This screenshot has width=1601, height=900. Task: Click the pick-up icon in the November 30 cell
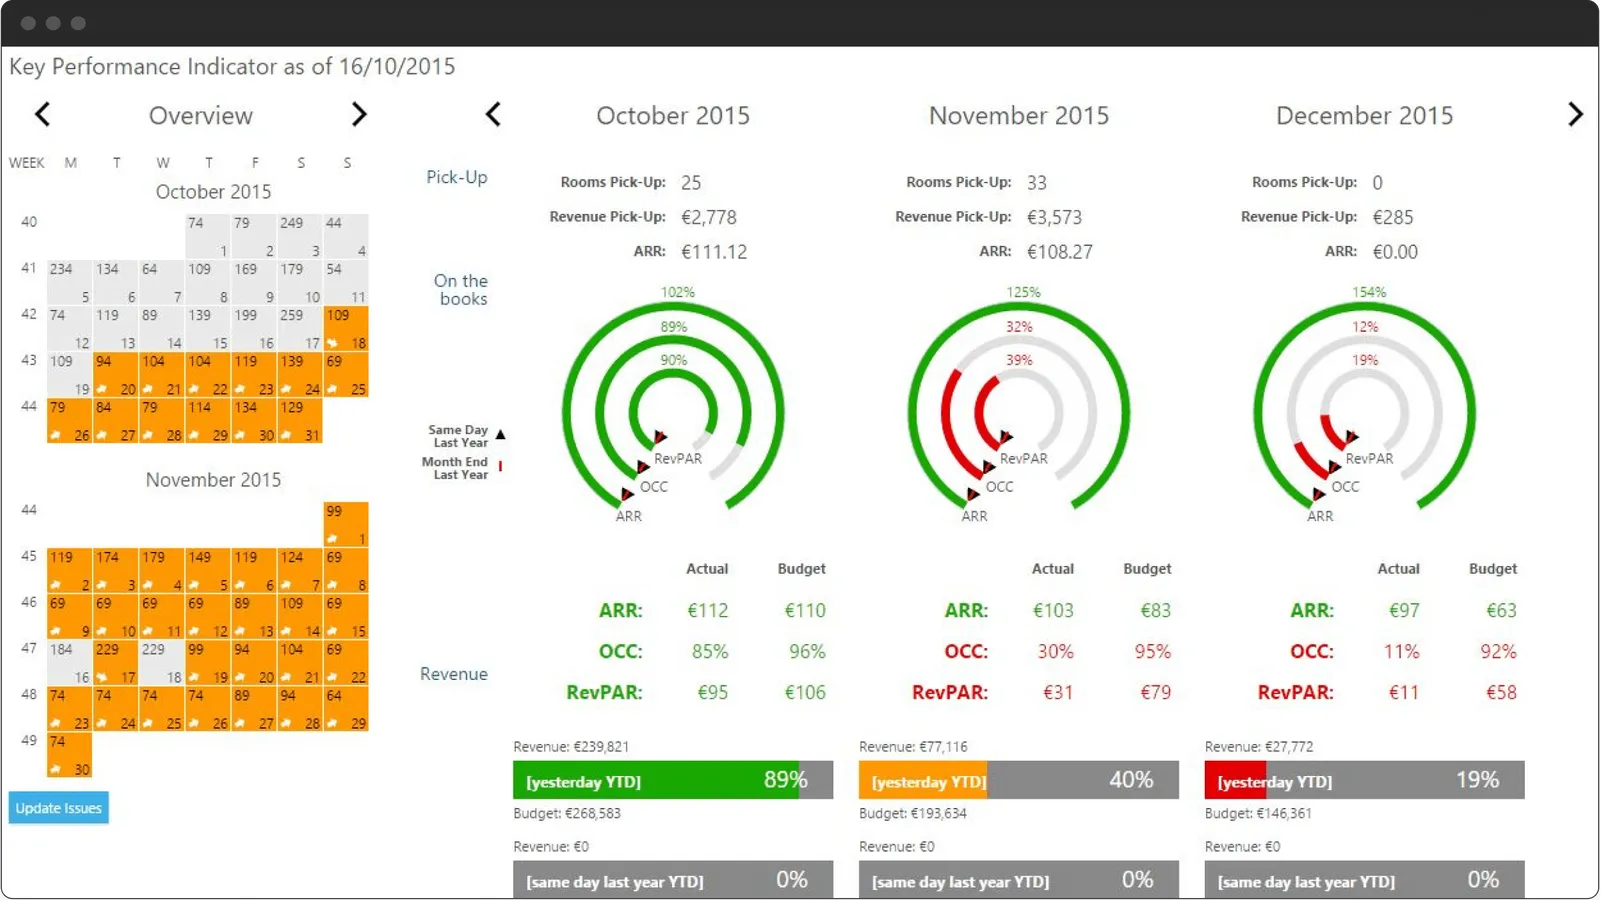pos(56,769)
